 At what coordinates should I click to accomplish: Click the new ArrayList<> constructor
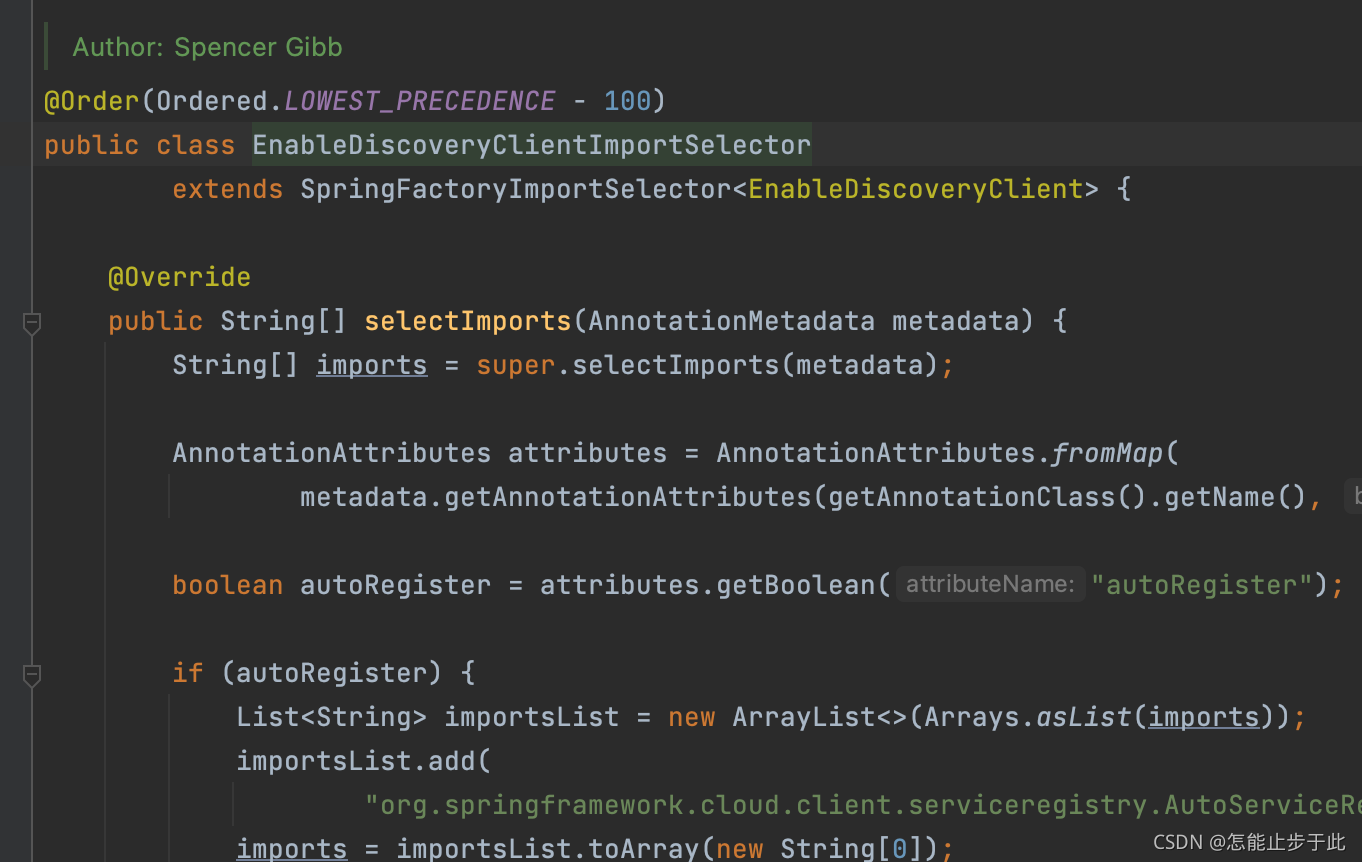[788, 717]
